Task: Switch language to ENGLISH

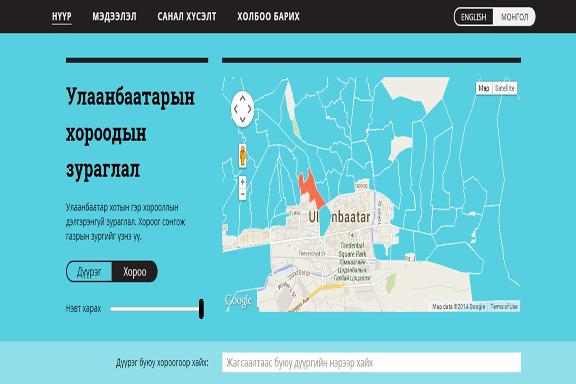Action: 474,17
